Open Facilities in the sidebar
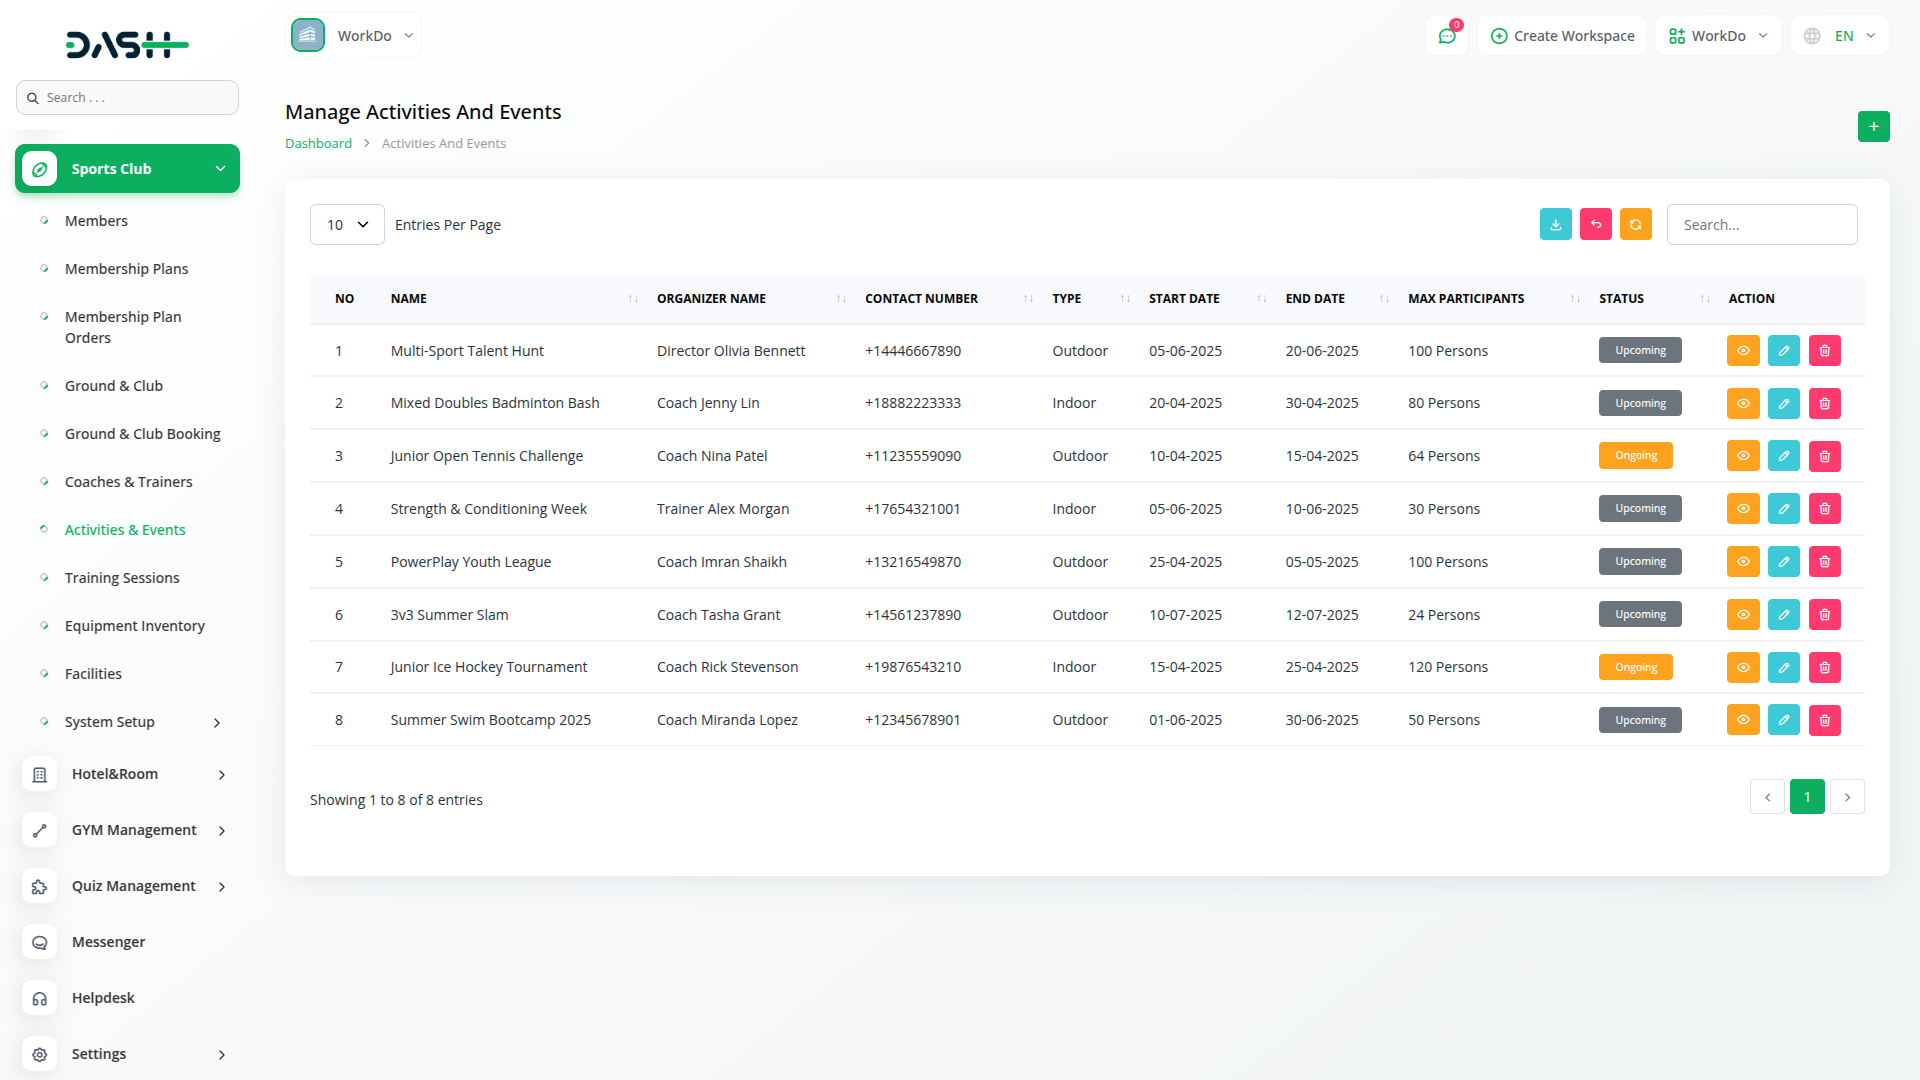 [x=93, y=674]
